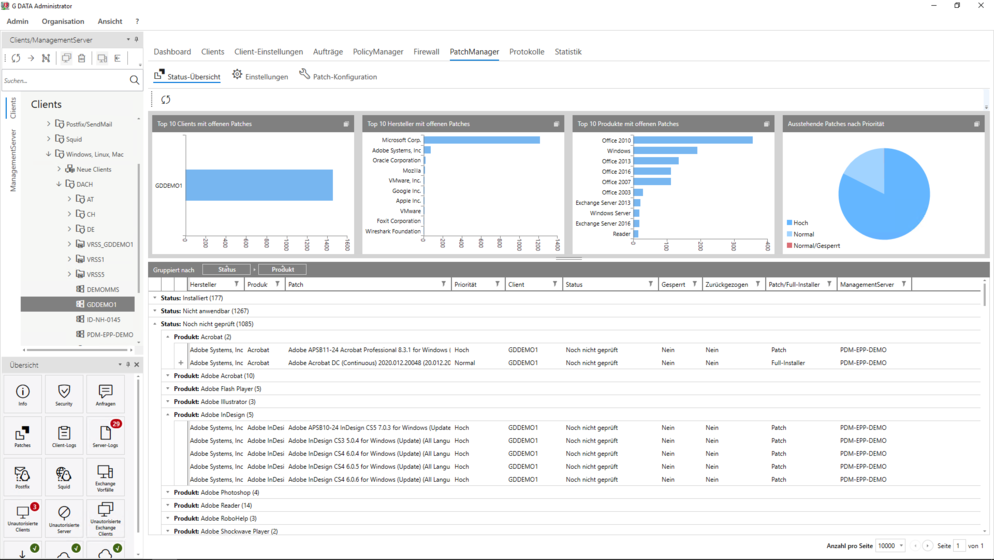
Task: Click the Unautorisierte Clients icon
Action: coord(23,518)
